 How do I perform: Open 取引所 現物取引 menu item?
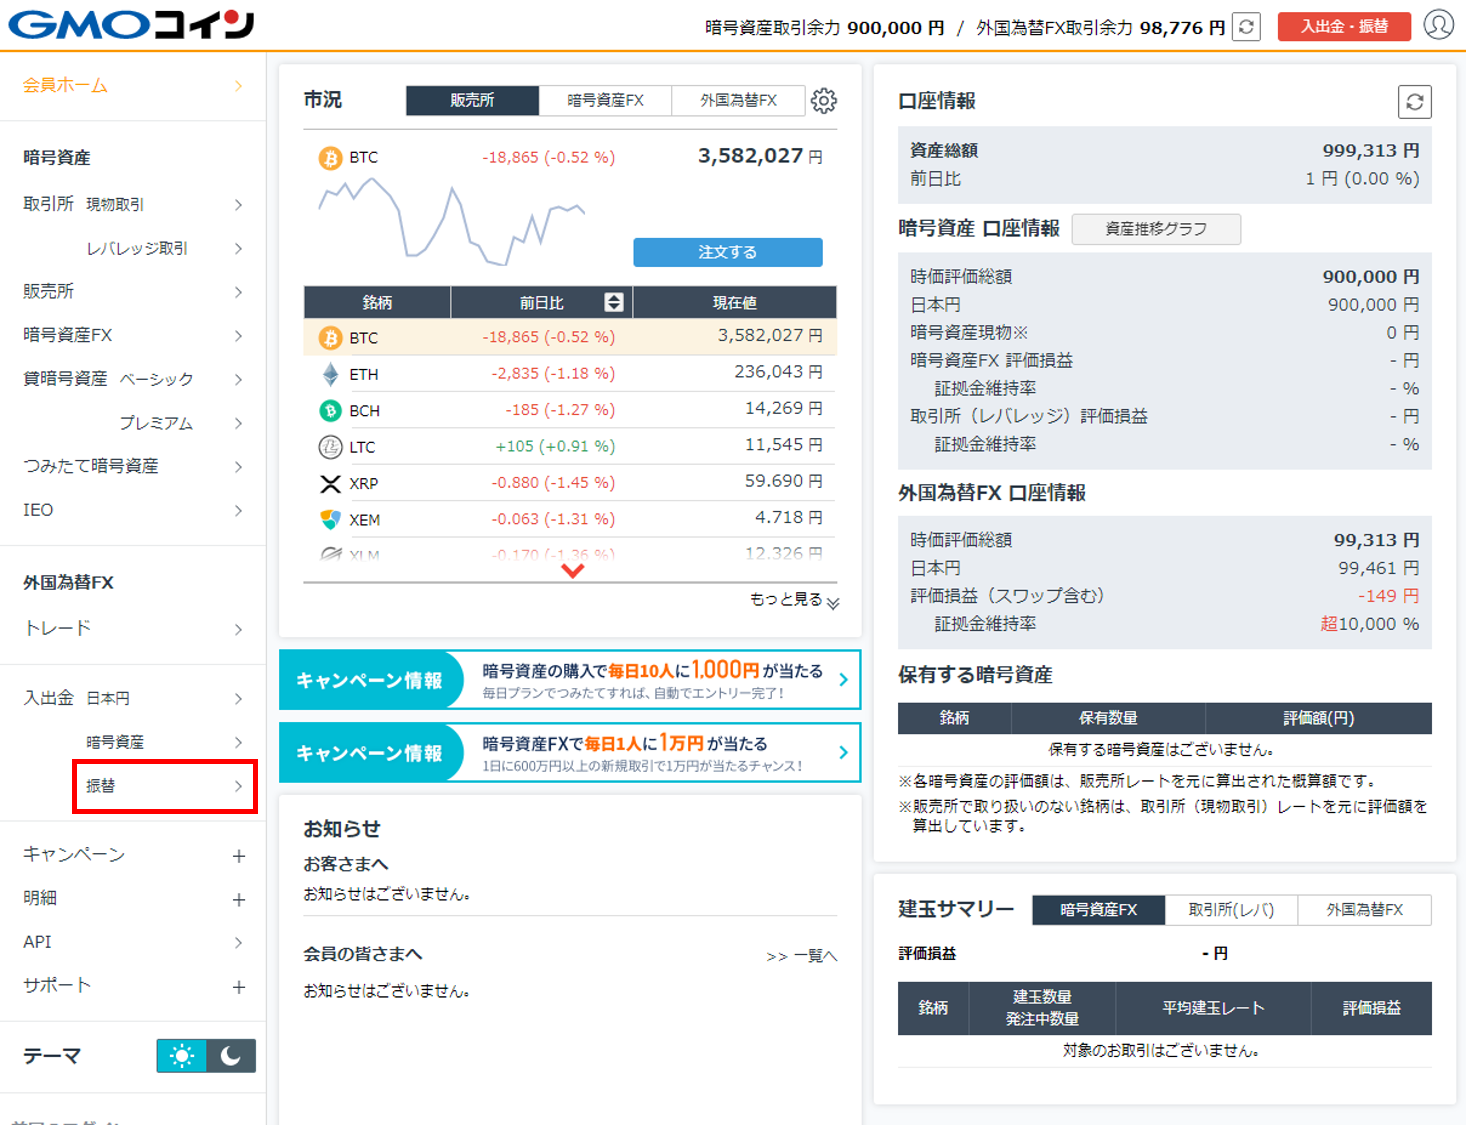(x=133, y=204)
